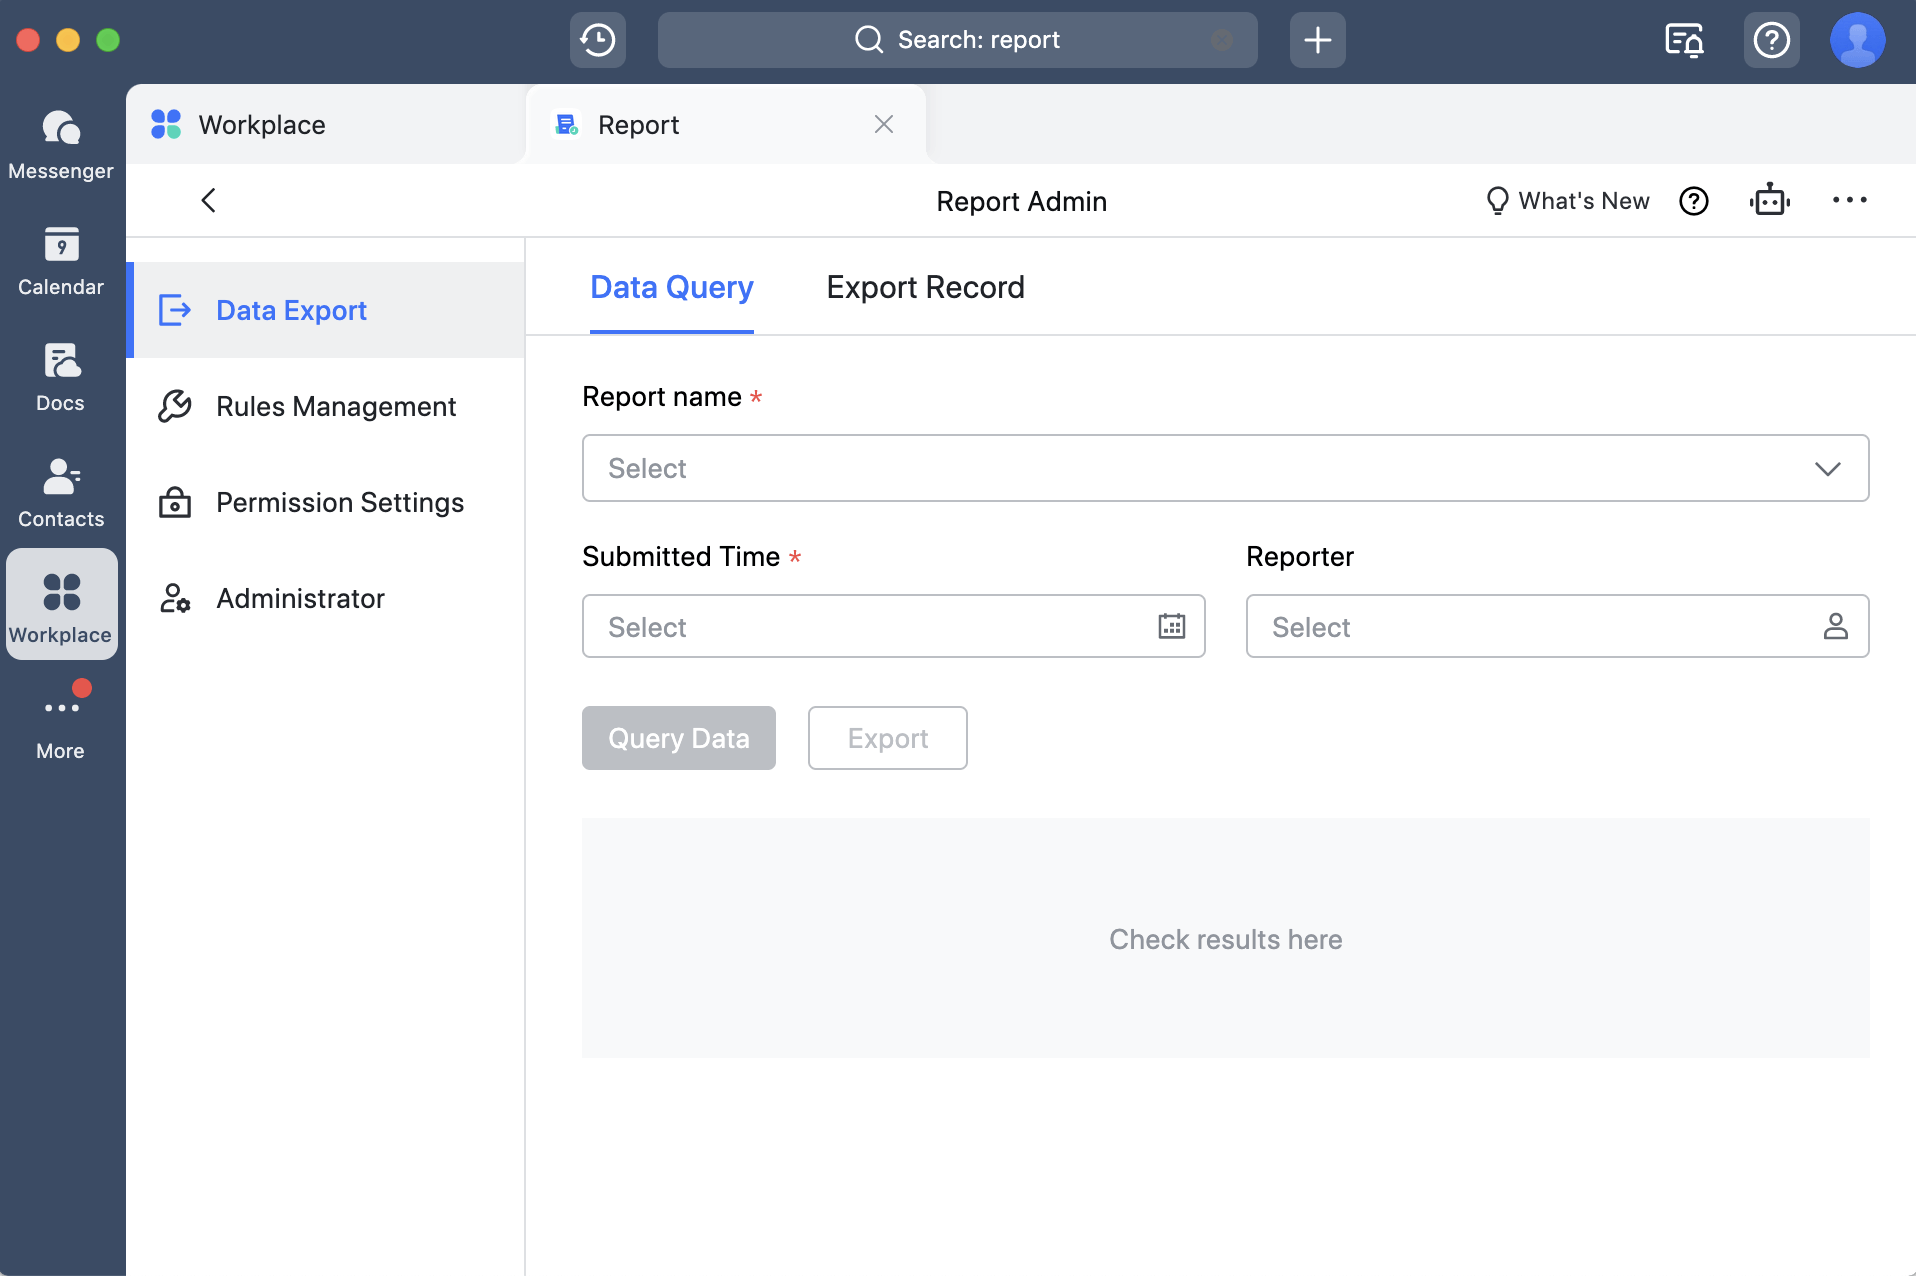Open Contacts in the sidebar
The width and height of the screenshot is (1916, 1276).
pyautogui.click(x=60, y=493)
